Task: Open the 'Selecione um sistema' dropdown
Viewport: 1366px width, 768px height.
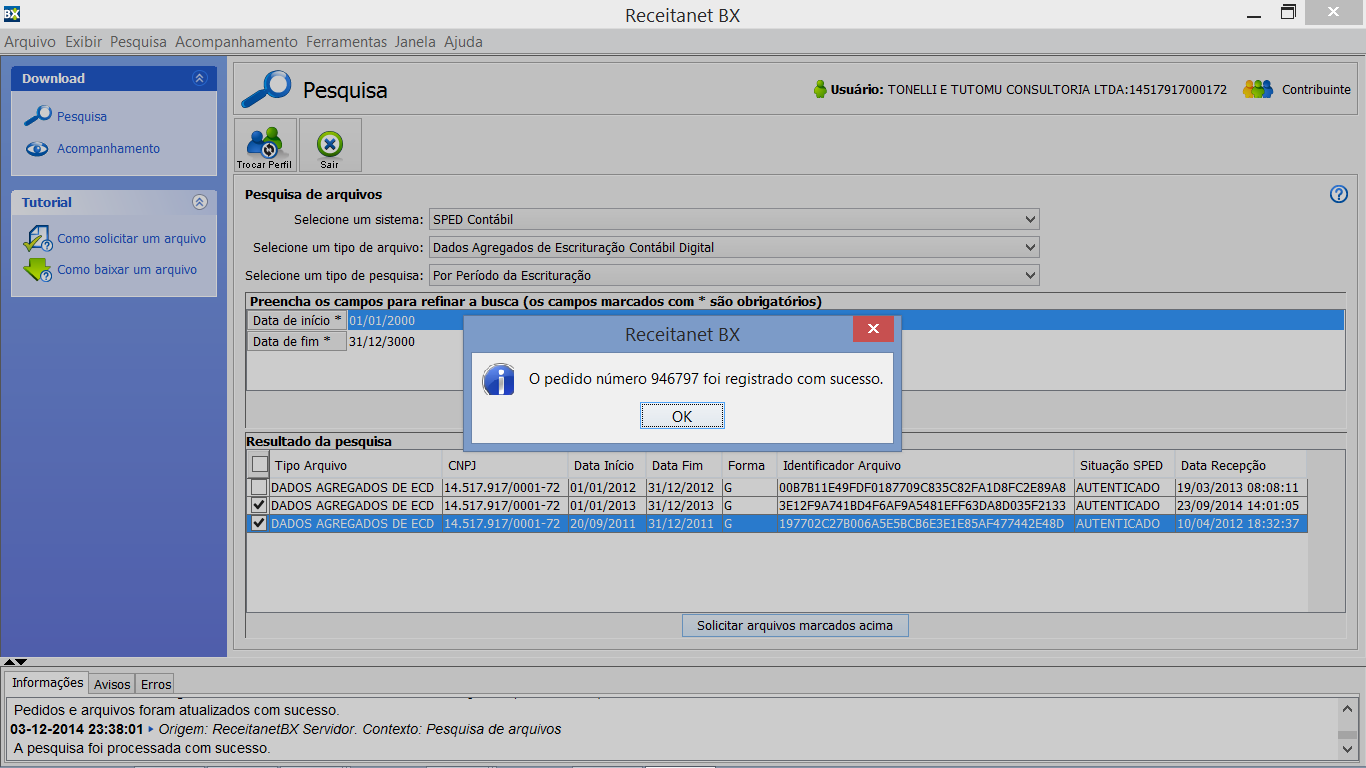Action: [x=734, y=219]
